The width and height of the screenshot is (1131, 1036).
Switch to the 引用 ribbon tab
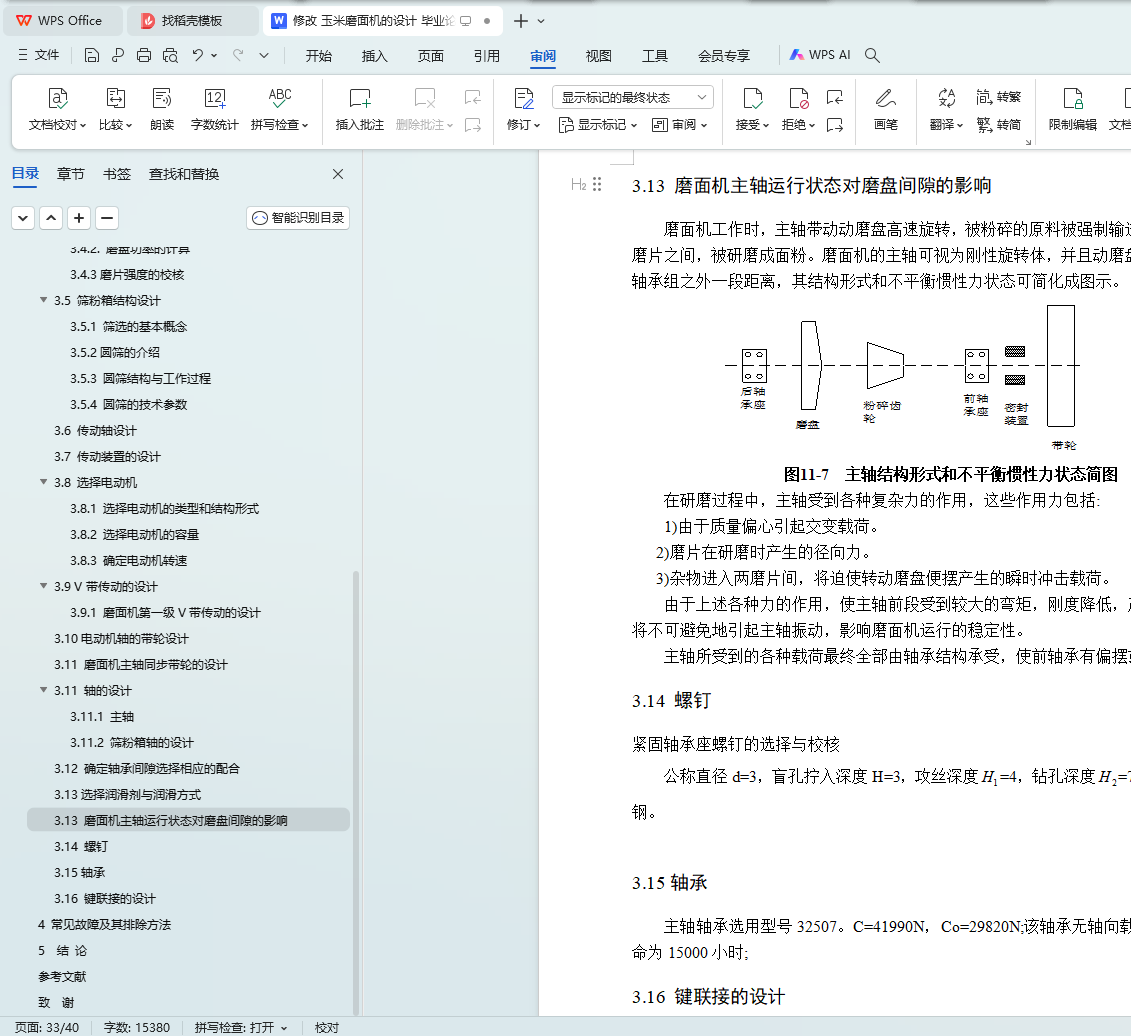[487, 56]
